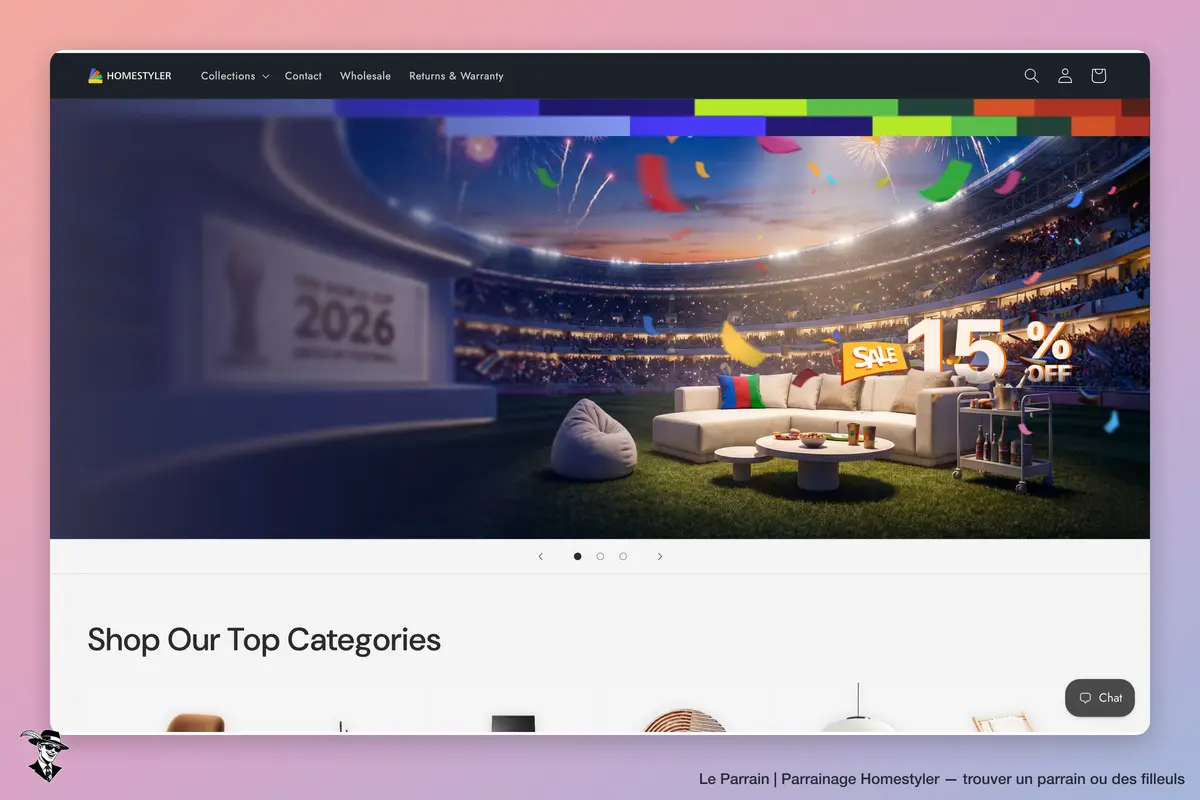Viewport: 1200px width, 800px height.
Task: Click the Homestyler logo
Action: click(x=129, y=76)
